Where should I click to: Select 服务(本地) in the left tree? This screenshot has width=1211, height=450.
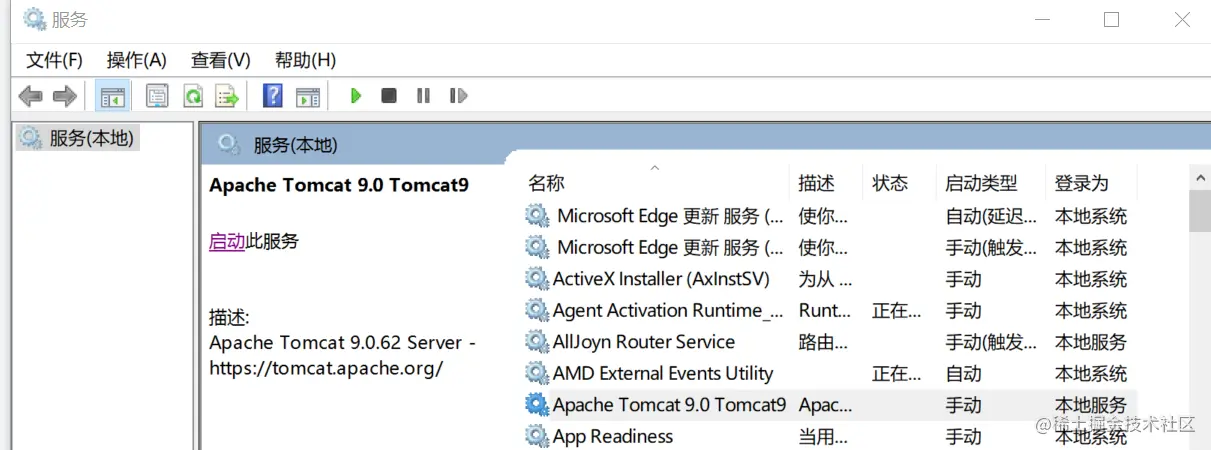(91, 138)
